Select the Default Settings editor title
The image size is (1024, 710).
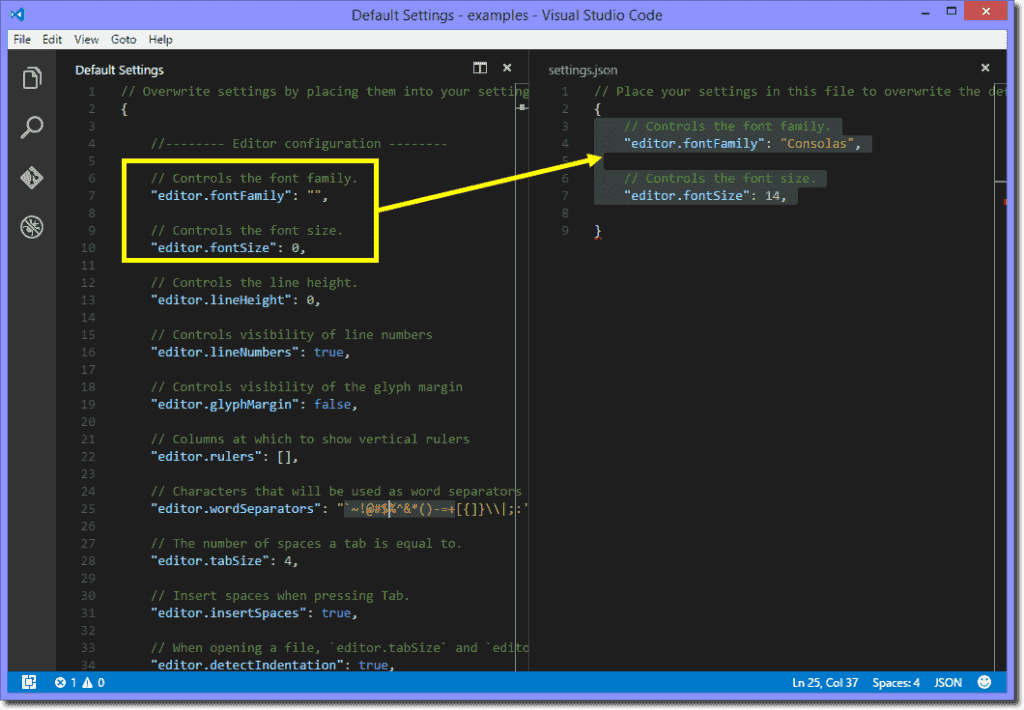coord(120,70)
